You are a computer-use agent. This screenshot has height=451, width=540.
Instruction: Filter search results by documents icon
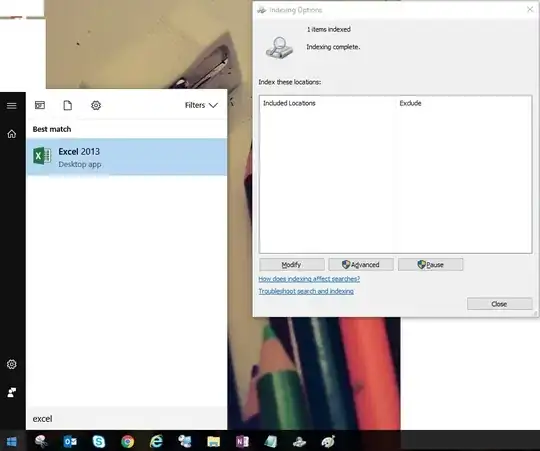(x=68, y=105)
